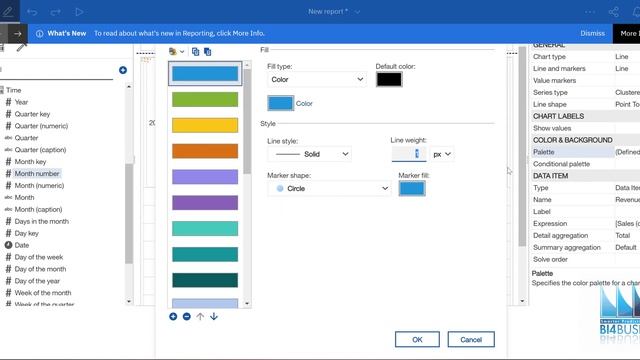Open the px unit dropdown
640x360 pixels.
click(x=442, y=154)
